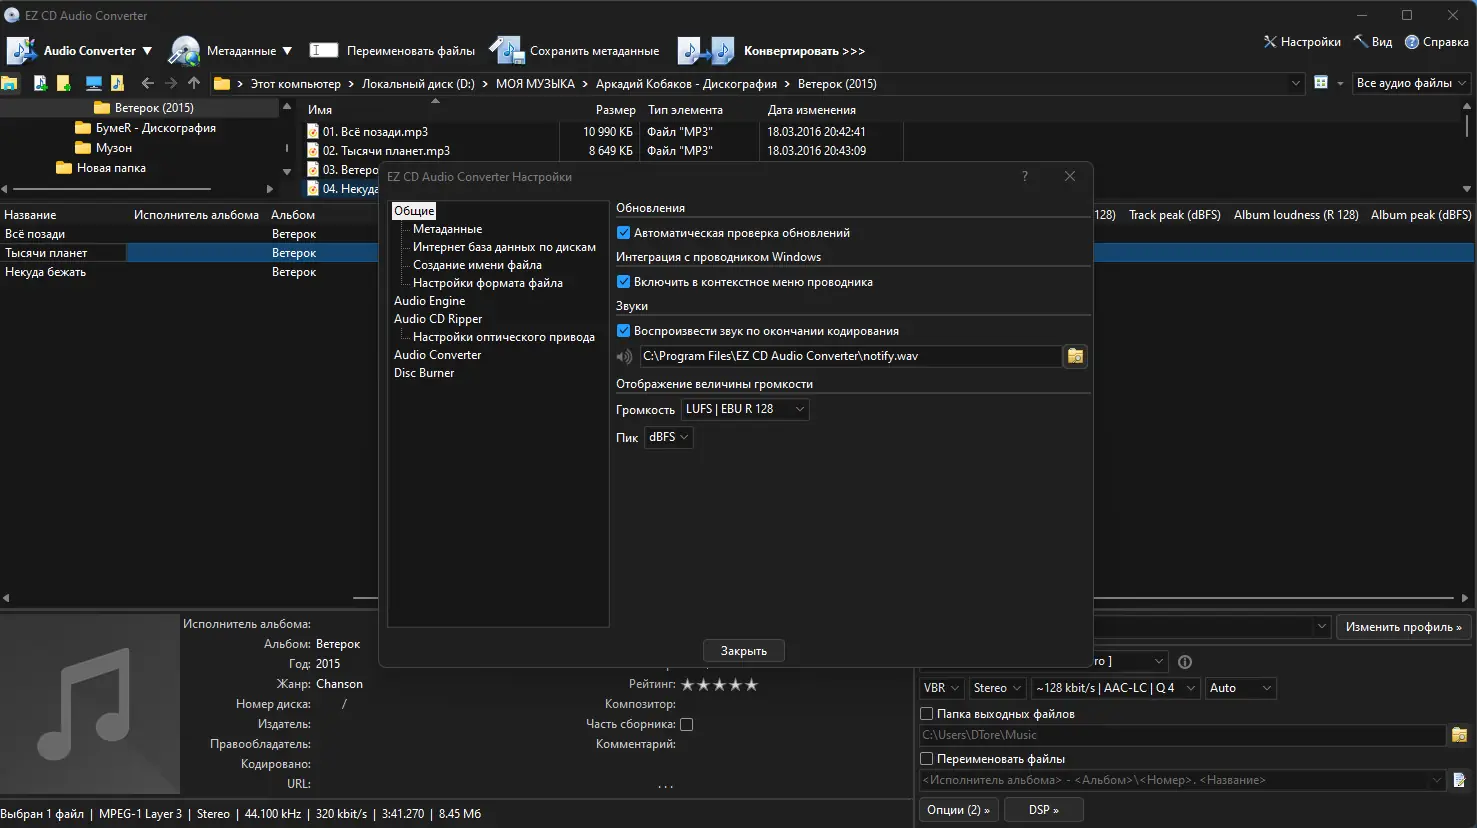Open the Audio Converter mode icon
Screen dimensions: 1477x828
click(x=21, y=50)
